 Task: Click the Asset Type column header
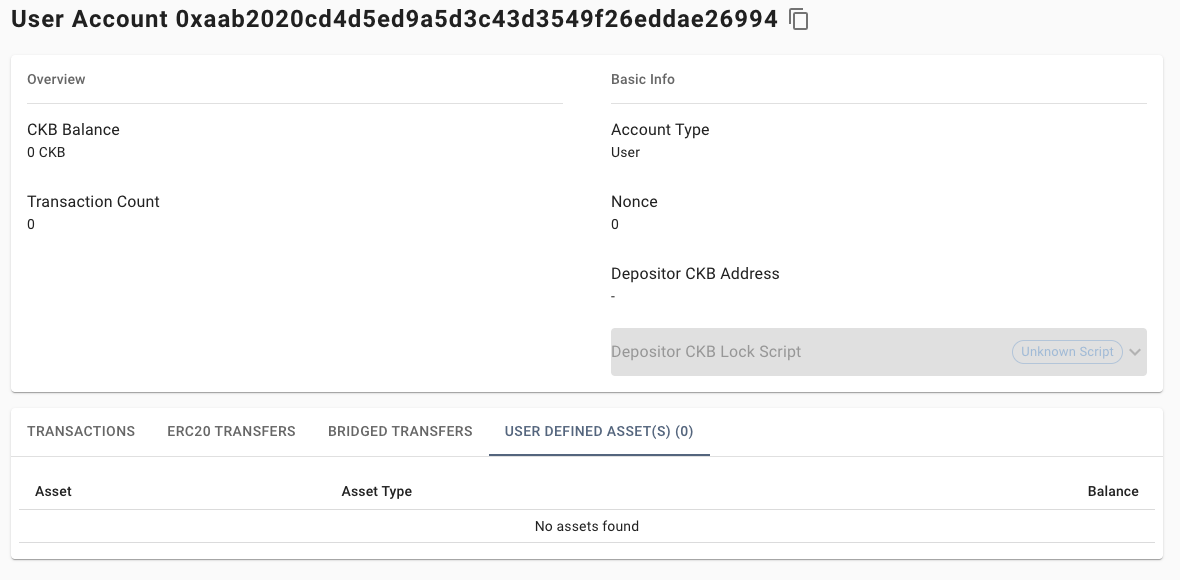coord(377,491)
